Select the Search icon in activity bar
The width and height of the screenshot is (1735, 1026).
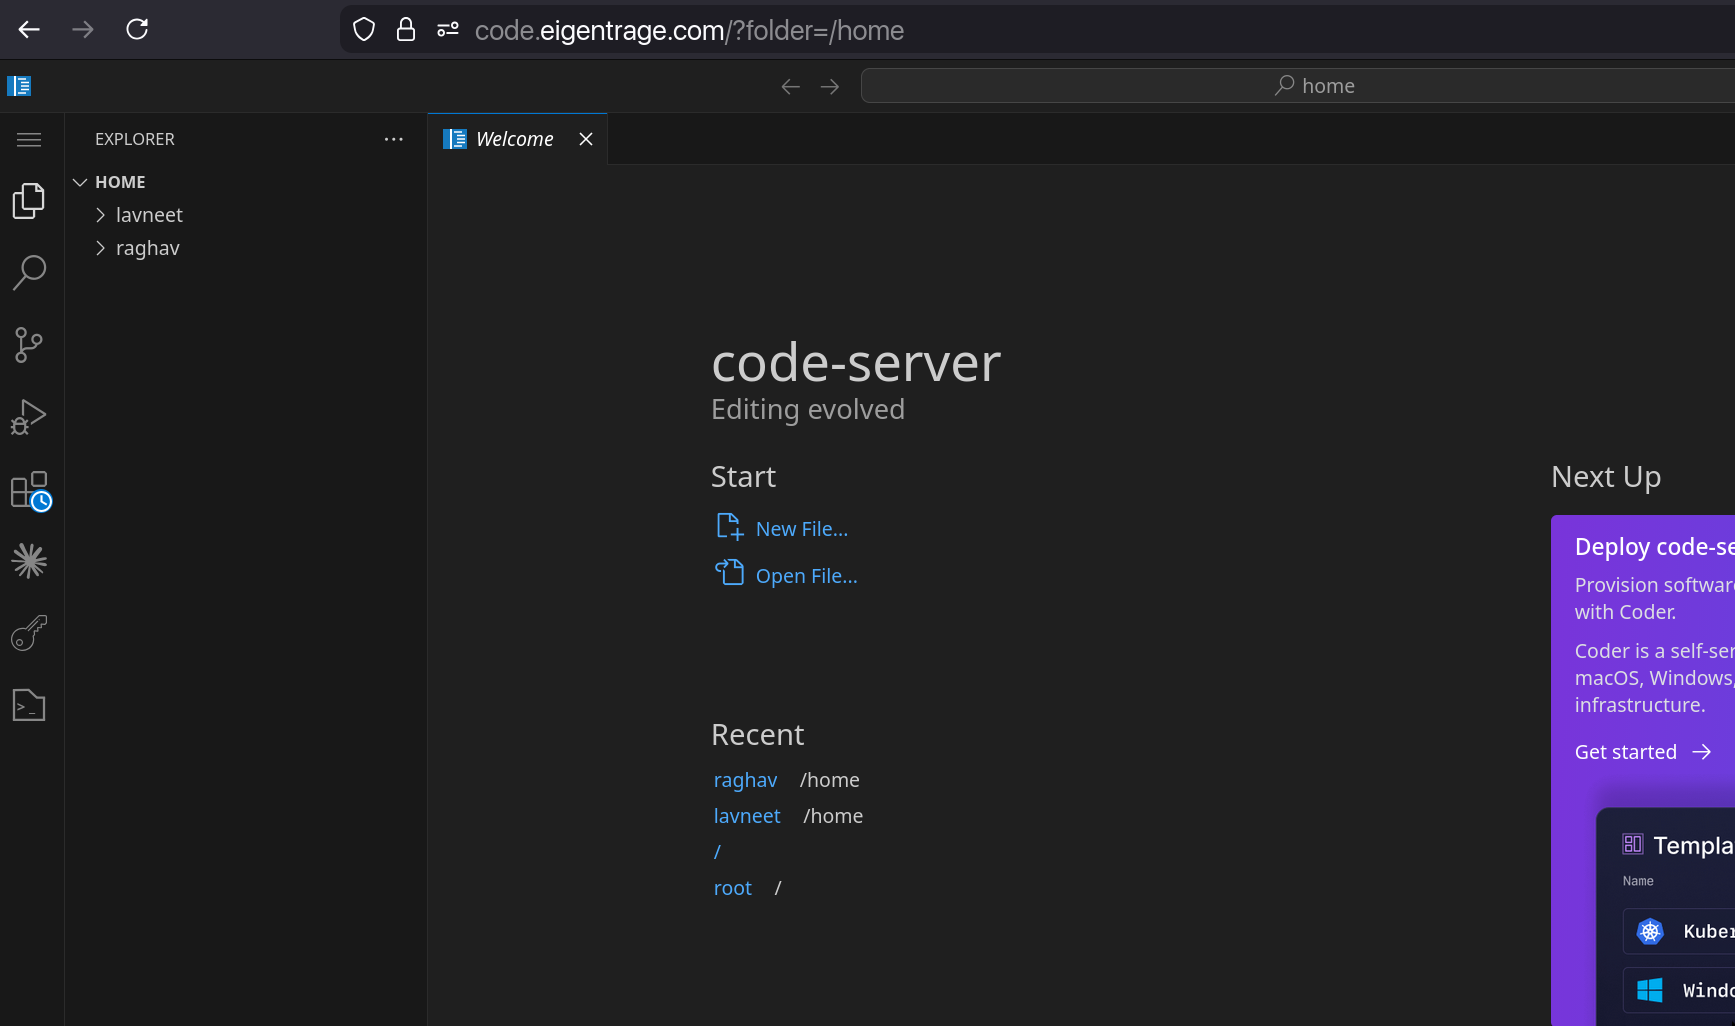coord(29,272)
